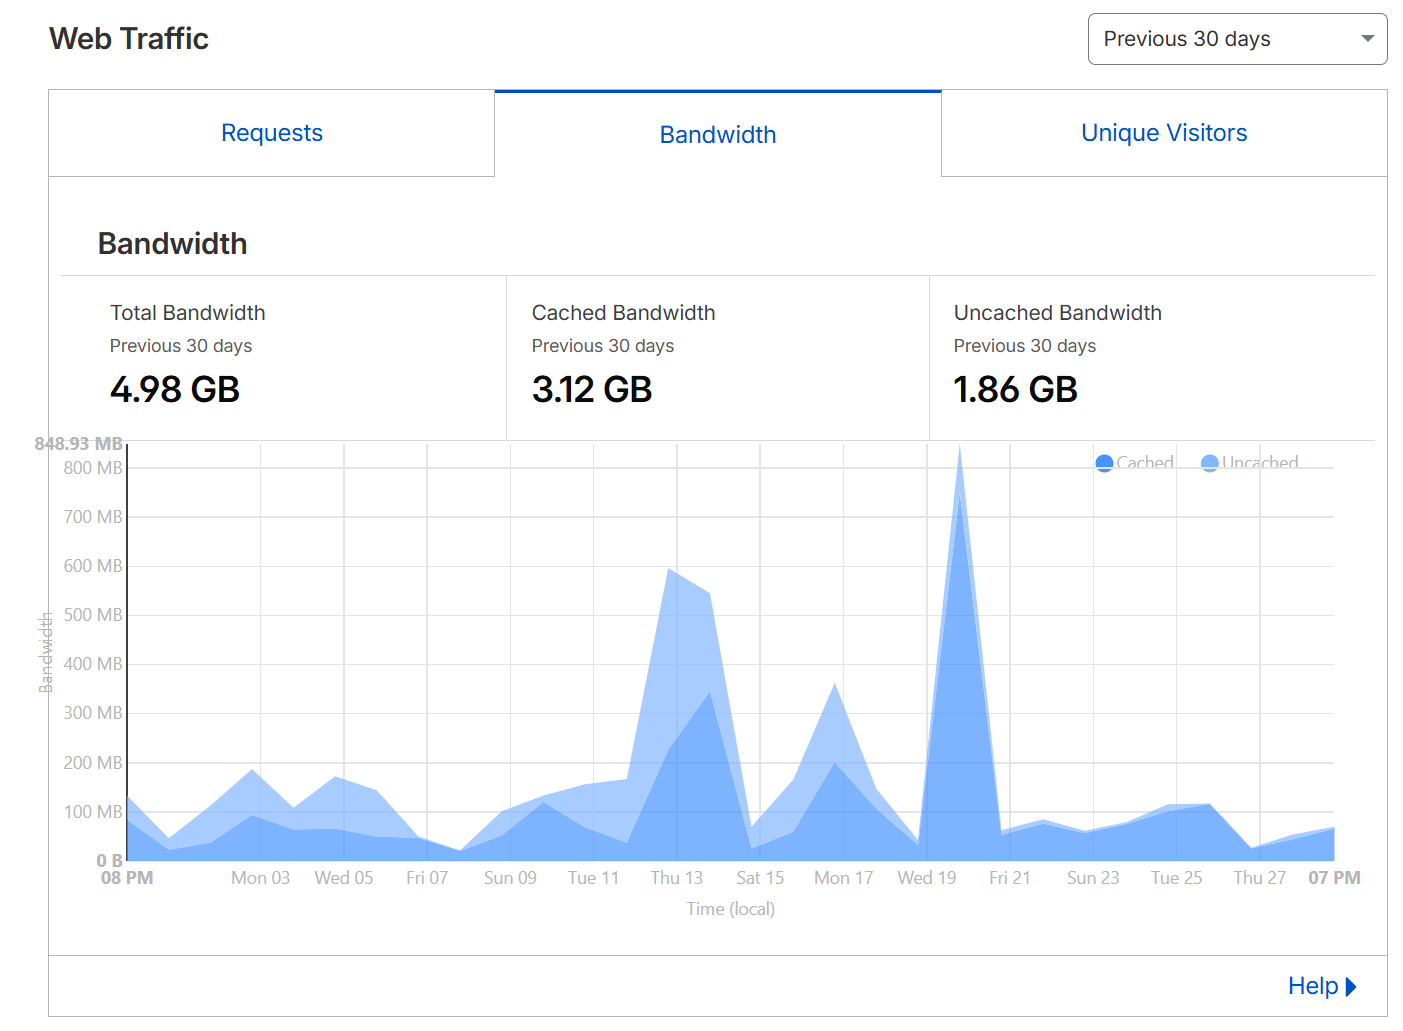Click the Uncached legend dot icon
Viewport: 1403px width, 1031px height.
coord(1209,462)
